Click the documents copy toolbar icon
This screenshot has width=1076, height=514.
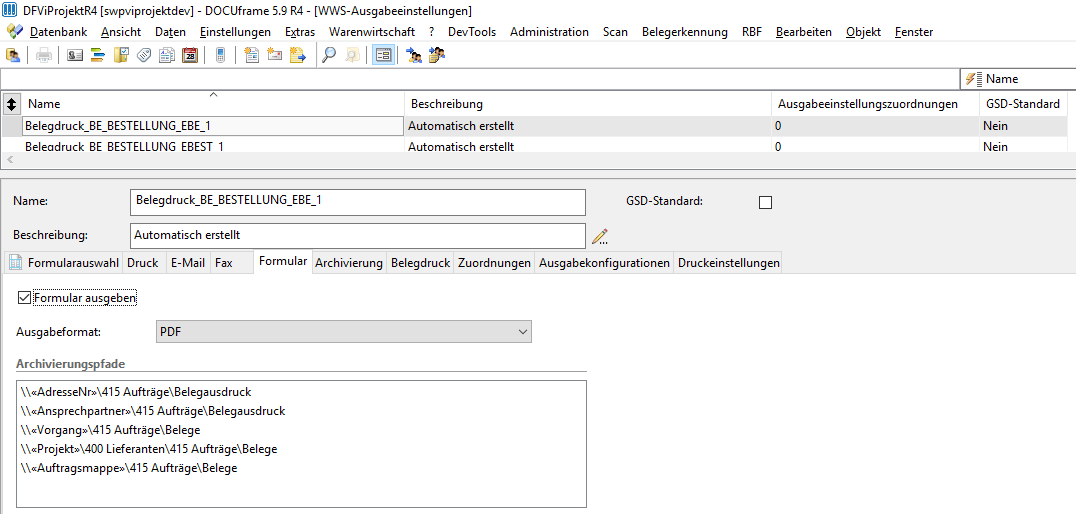[x=167, y=56]
